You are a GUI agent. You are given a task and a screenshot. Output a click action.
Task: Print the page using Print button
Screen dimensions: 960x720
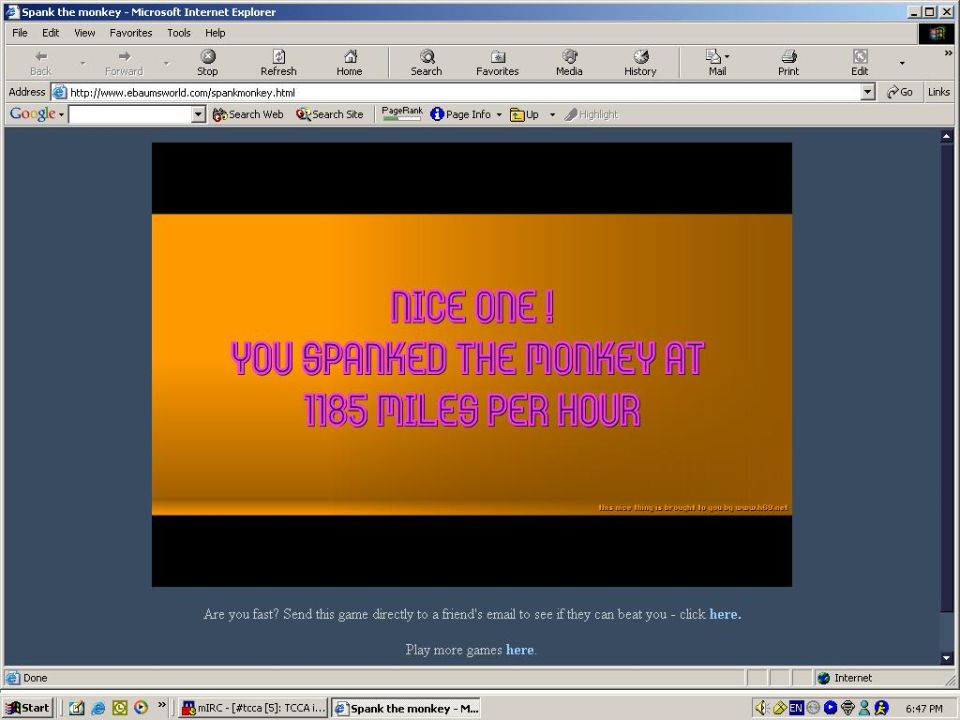pos(789,63)
